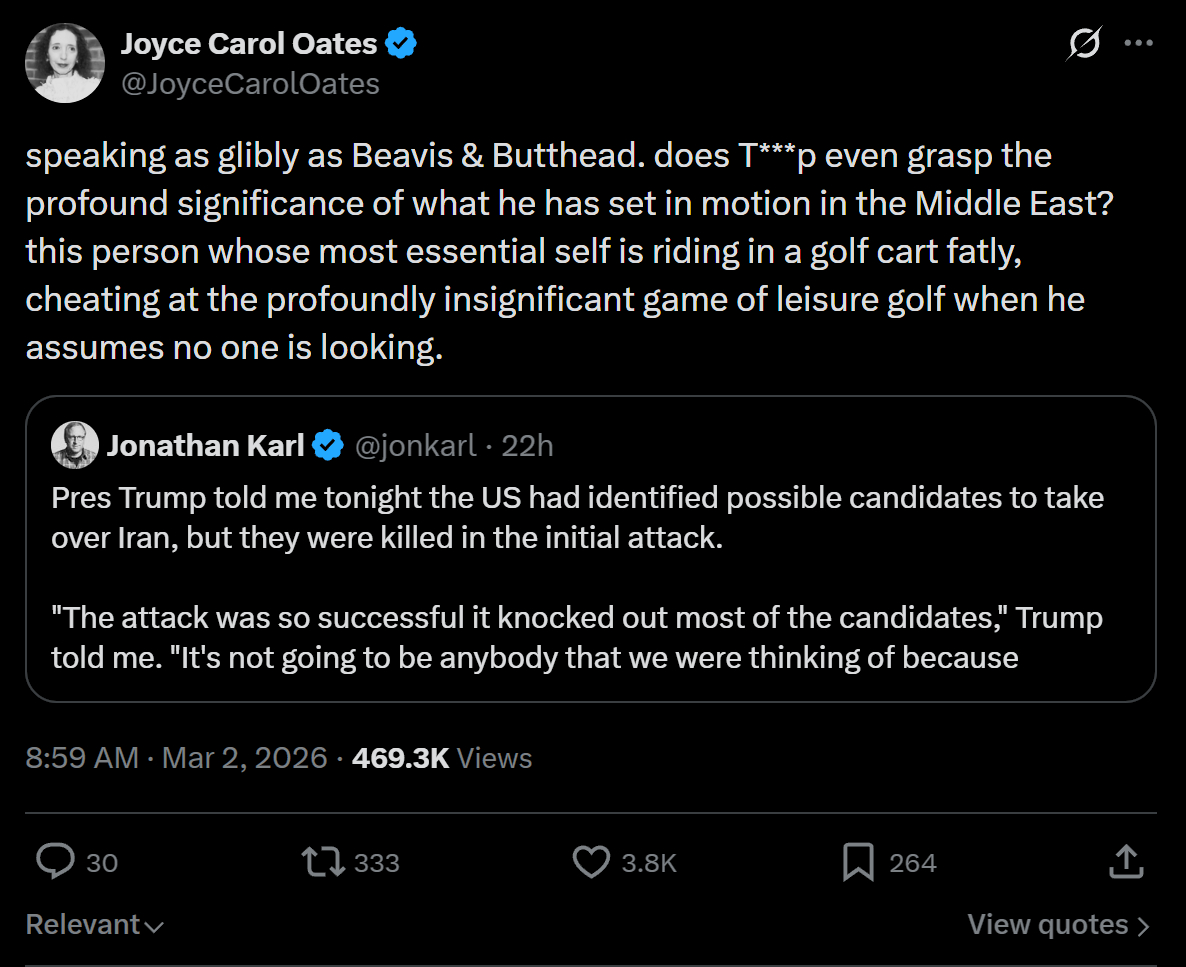Viewport: 1186px width, 967px height.
Task: Click the Grok slashed-circle icon
Action: pos(1084,44)
